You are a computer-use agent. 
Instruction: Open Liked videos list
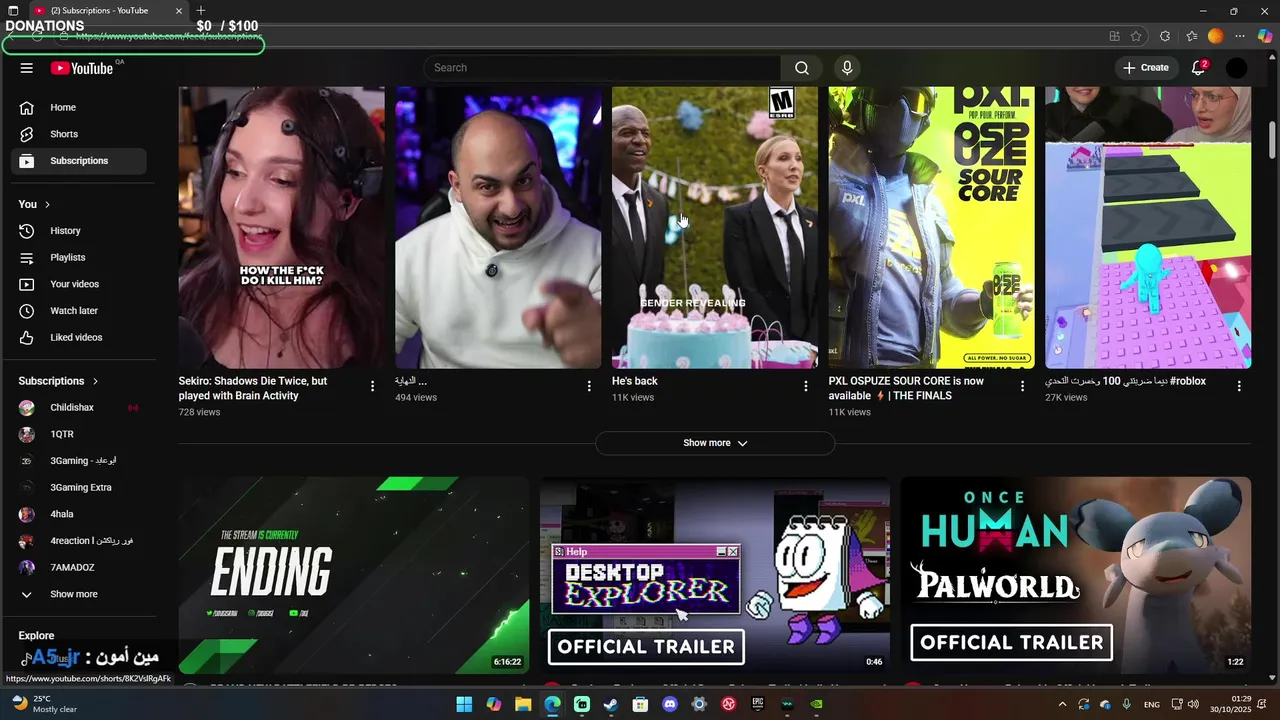pyautogui.click(x=79, y=337)
